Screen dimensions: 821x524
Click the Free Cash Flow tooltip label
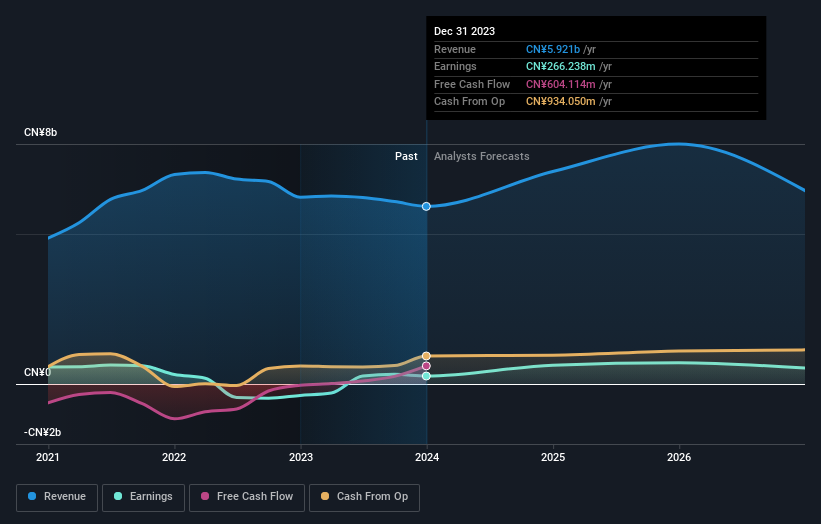pyautogui.click(x=472, y=84)
